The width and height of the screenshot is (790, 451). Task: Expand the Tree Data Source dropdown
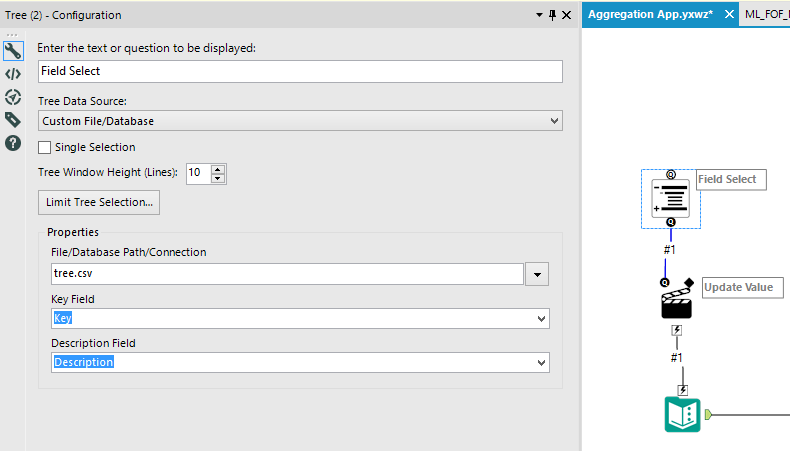click(x=555, y=121)
